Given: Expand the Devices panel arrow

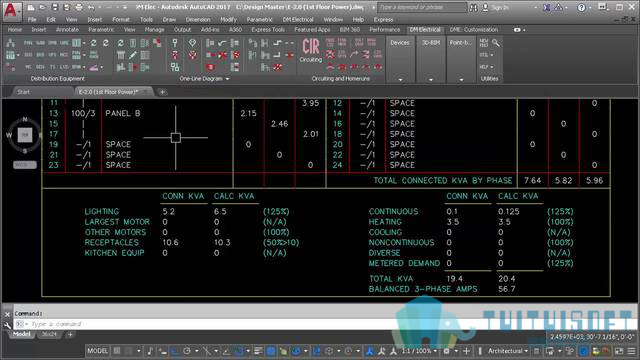Looking at the screenshot, I should coord(400,80).
